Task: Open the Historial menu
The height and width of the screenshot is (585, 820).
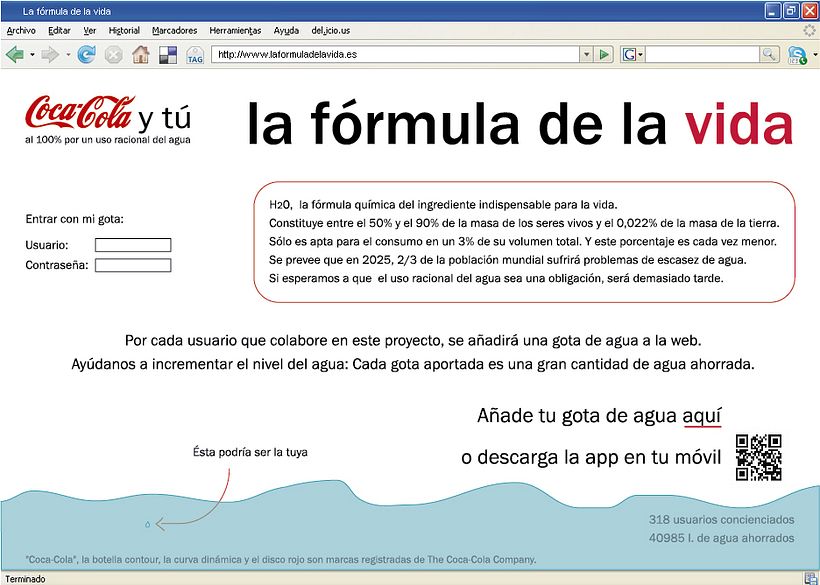Action: [x=124, y=30]
